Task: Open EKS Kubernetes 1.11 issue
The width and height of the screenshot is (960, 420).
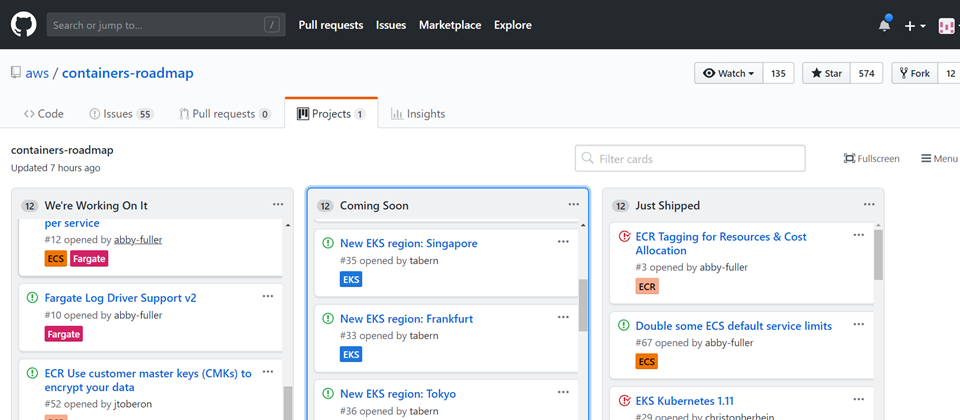Action: point(684,402)
